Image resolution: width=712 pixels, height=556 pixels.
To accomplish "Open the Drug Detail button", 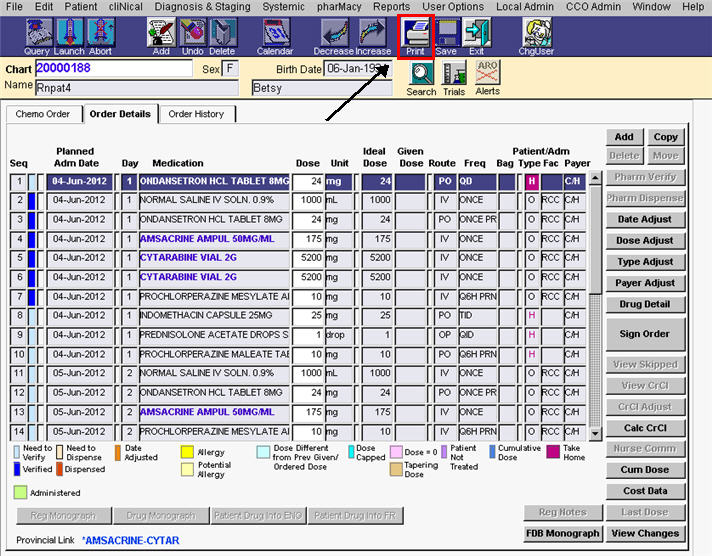I will click(645, 304).
